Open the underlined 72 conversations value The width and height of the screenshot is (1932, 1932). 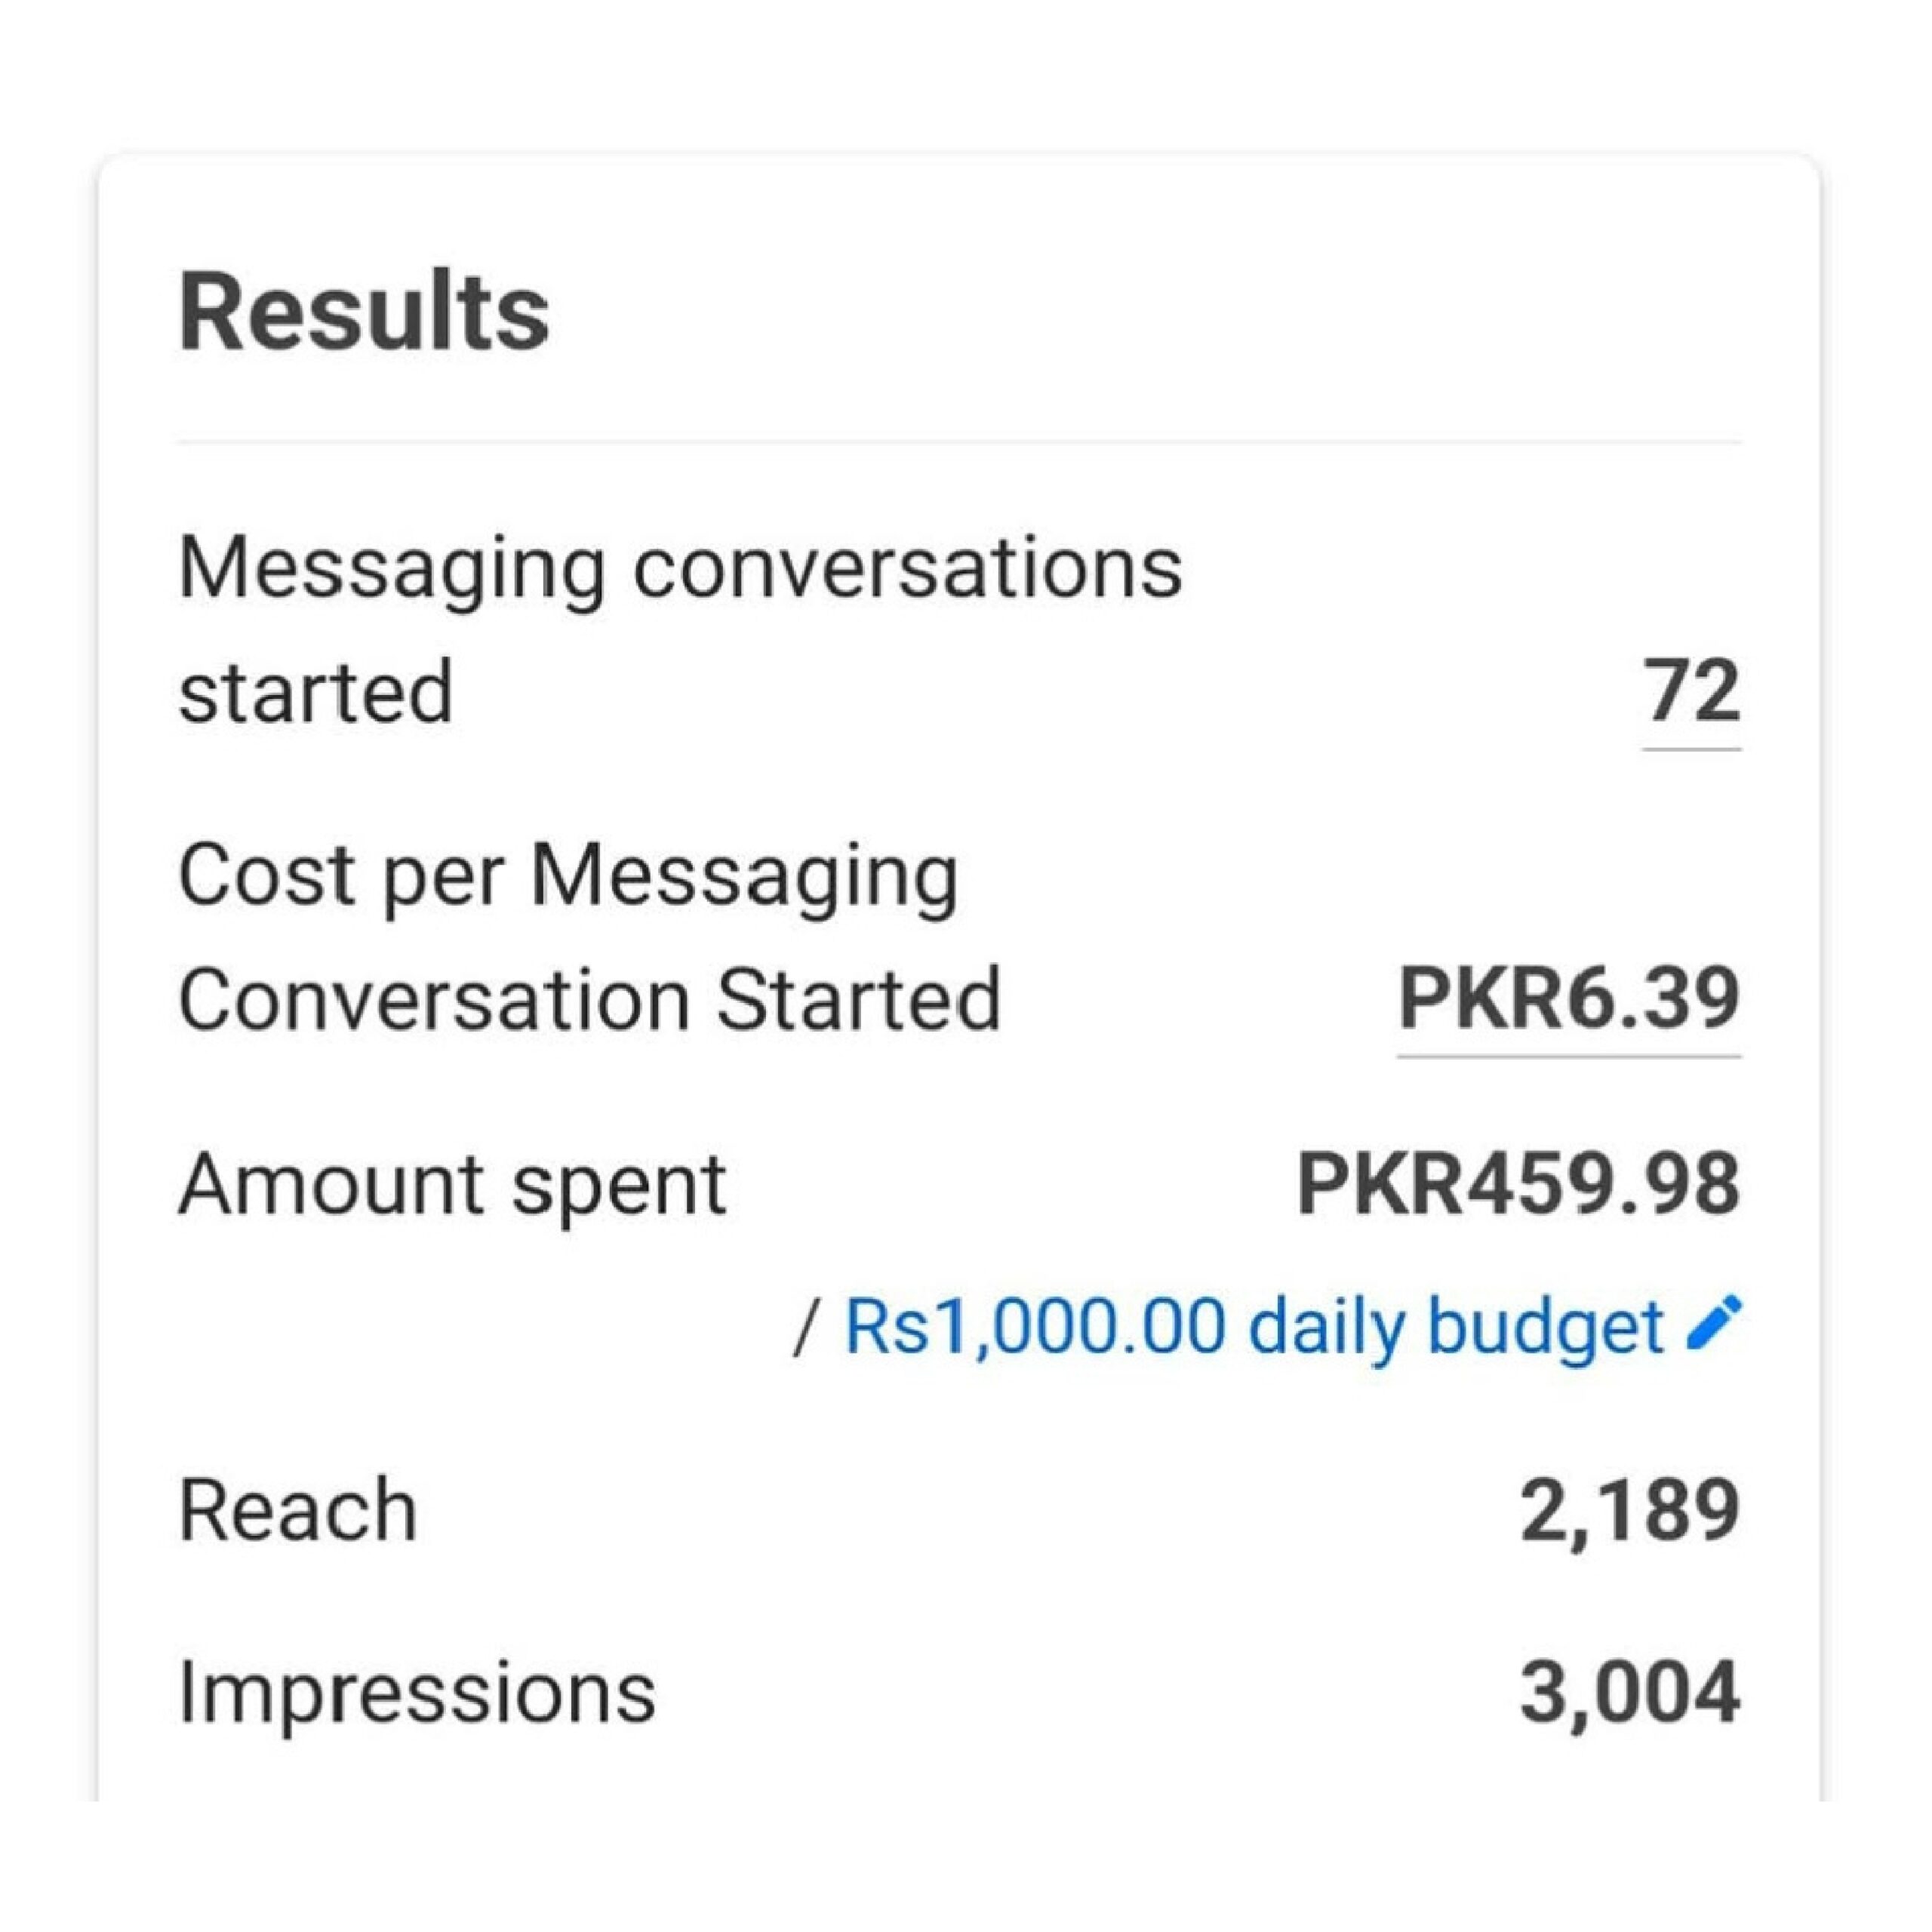pyautogui.click(x=1691, y=691)
